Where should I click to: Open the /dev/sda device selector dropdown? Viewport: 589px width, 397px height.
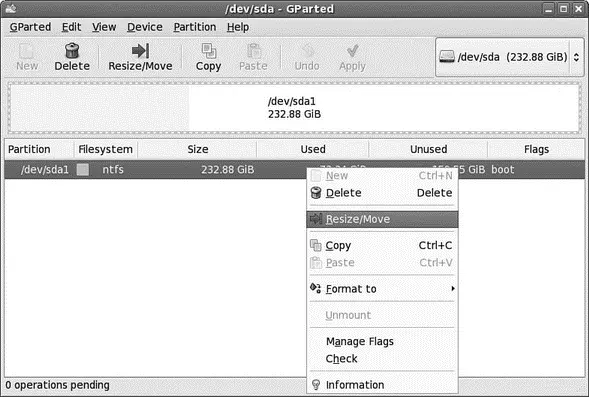510,57
